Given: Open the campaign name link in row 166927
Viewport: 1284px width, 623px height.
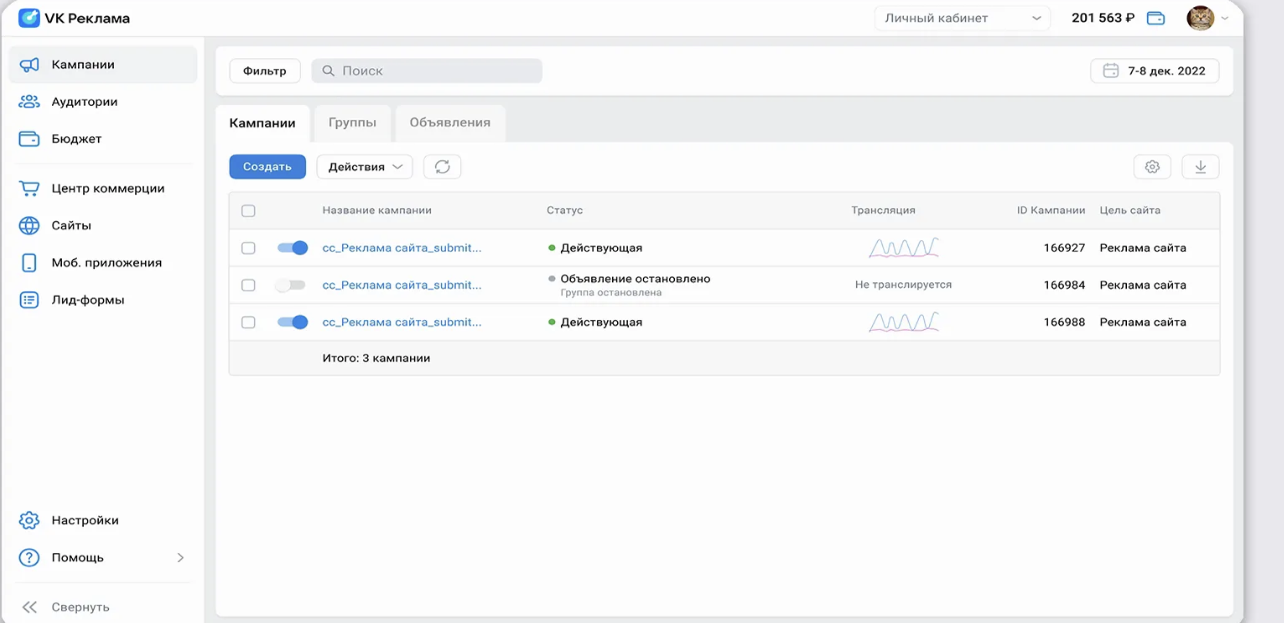Looking at the screenshot, I should (402, 248).
